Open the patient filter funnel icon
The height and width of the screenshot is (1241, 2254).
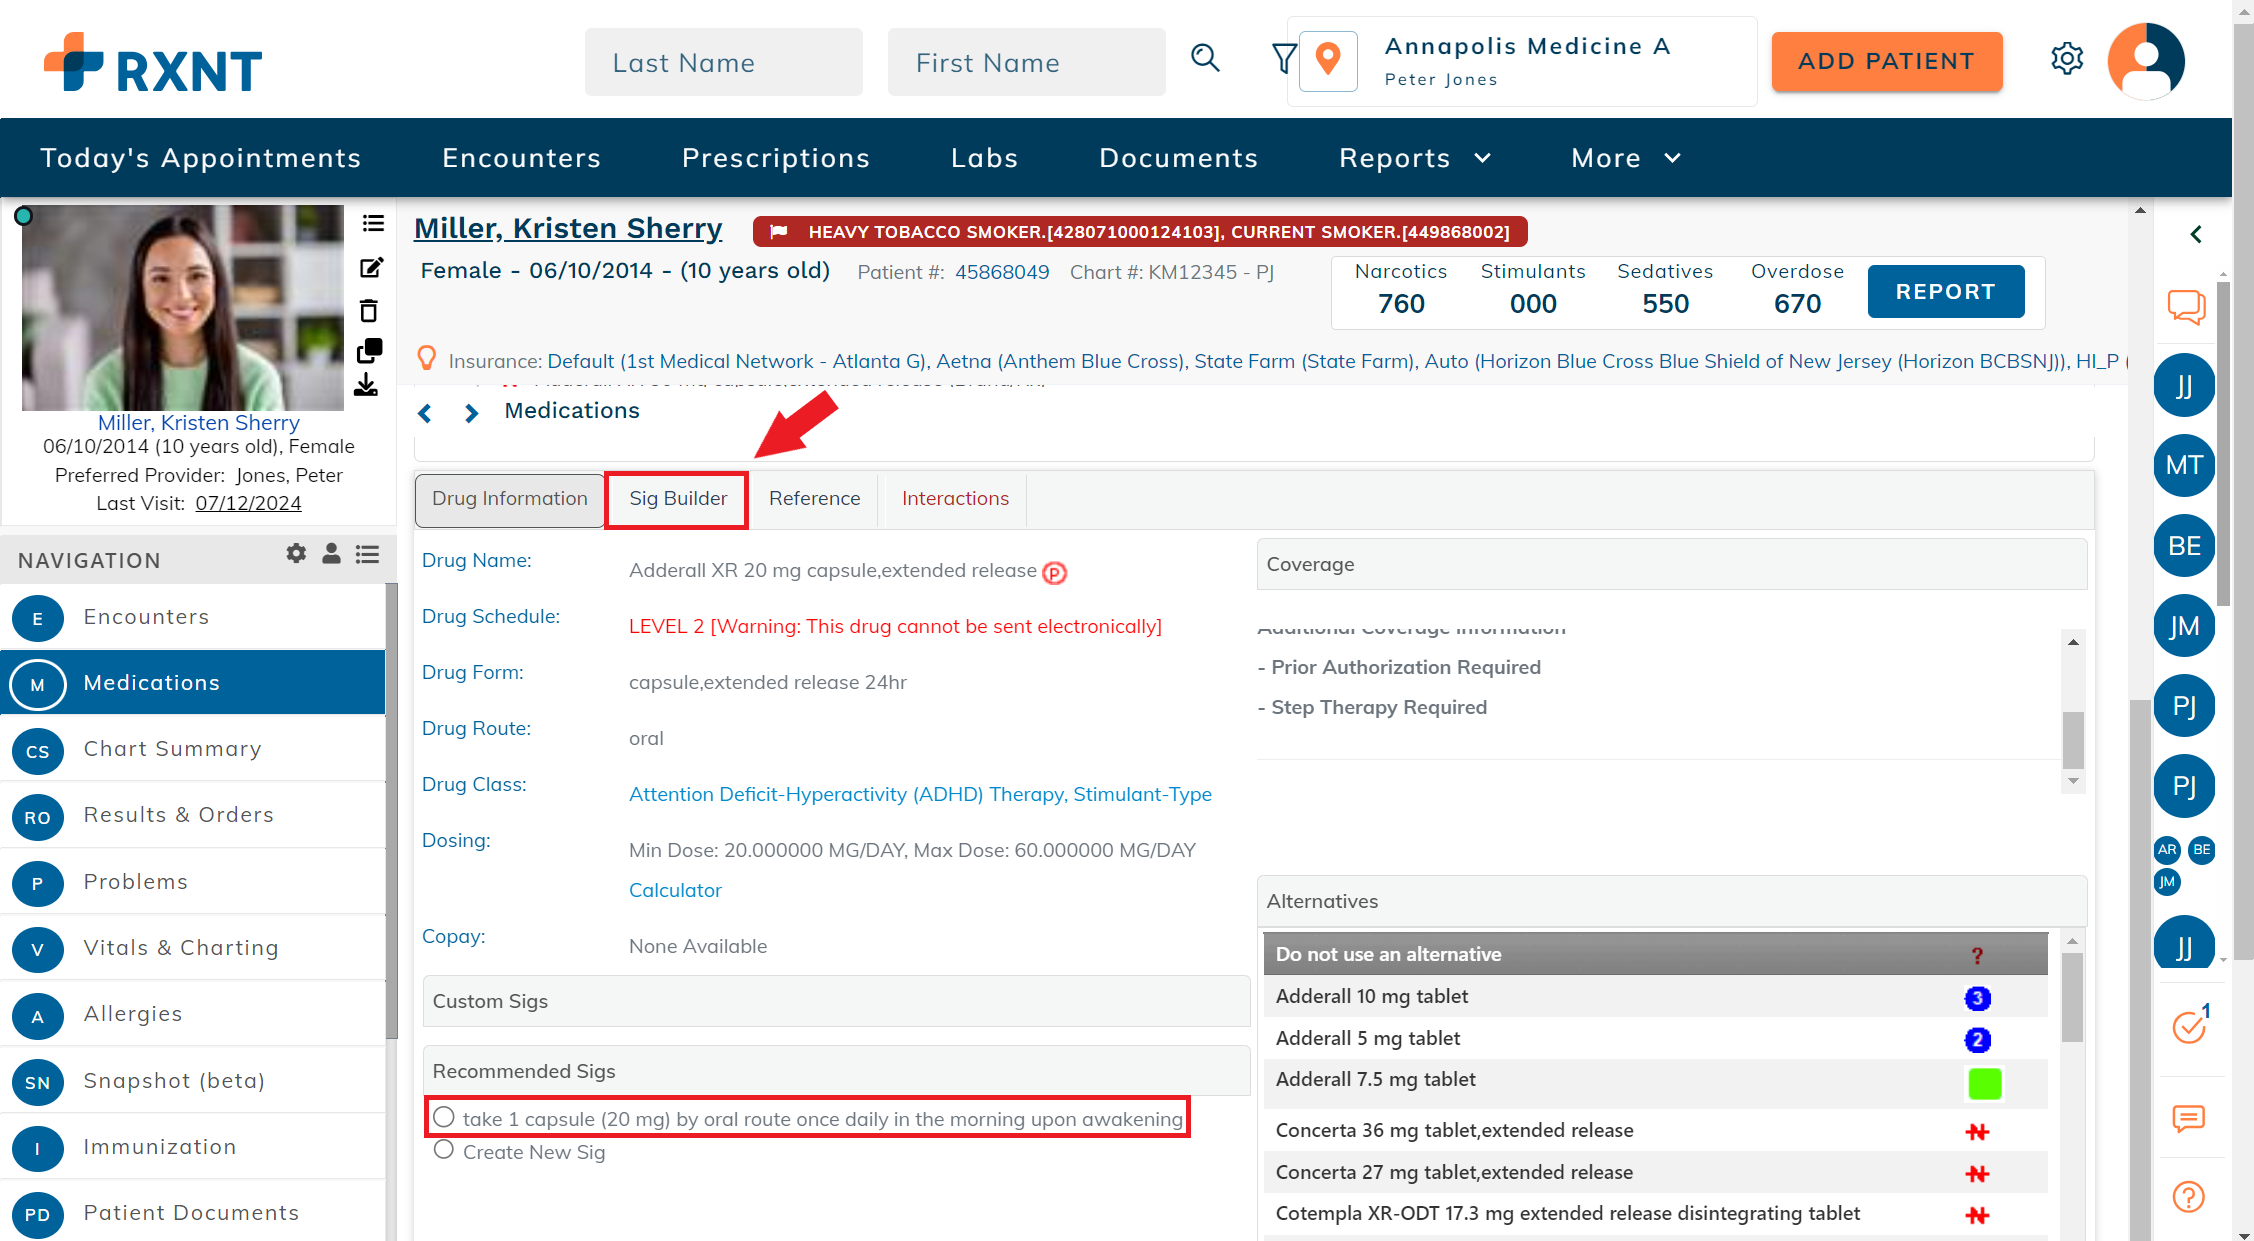pyautogui.click(x=1283, y=59)
